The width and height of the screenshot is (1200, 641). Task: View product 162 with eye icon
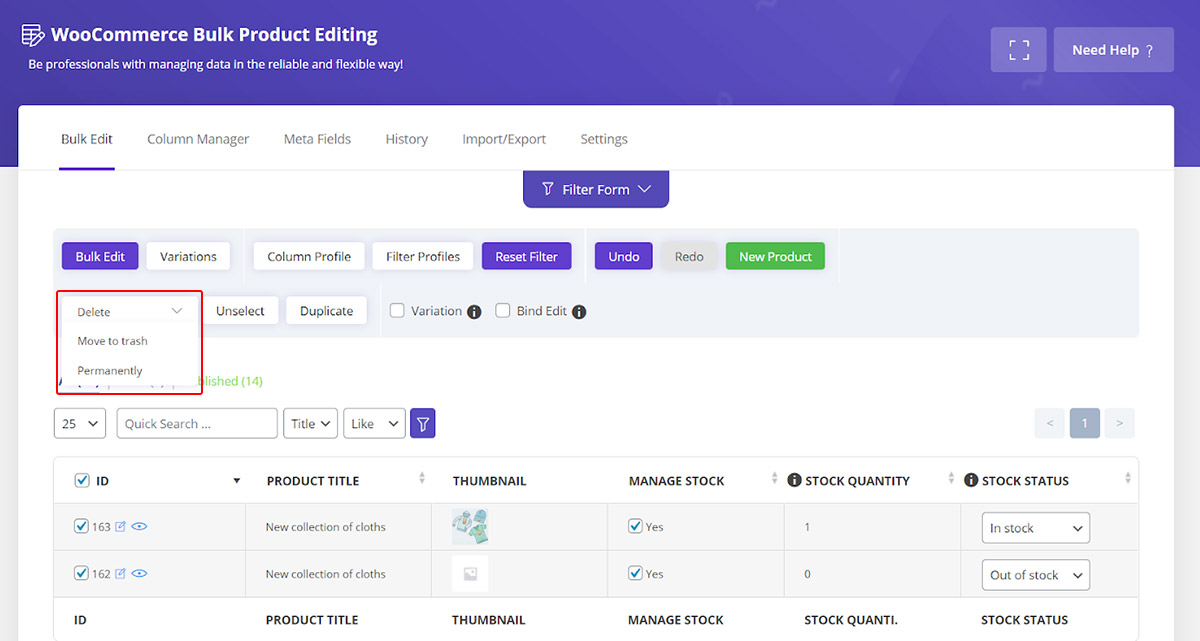pyautogui.click(x=139, y=574)
